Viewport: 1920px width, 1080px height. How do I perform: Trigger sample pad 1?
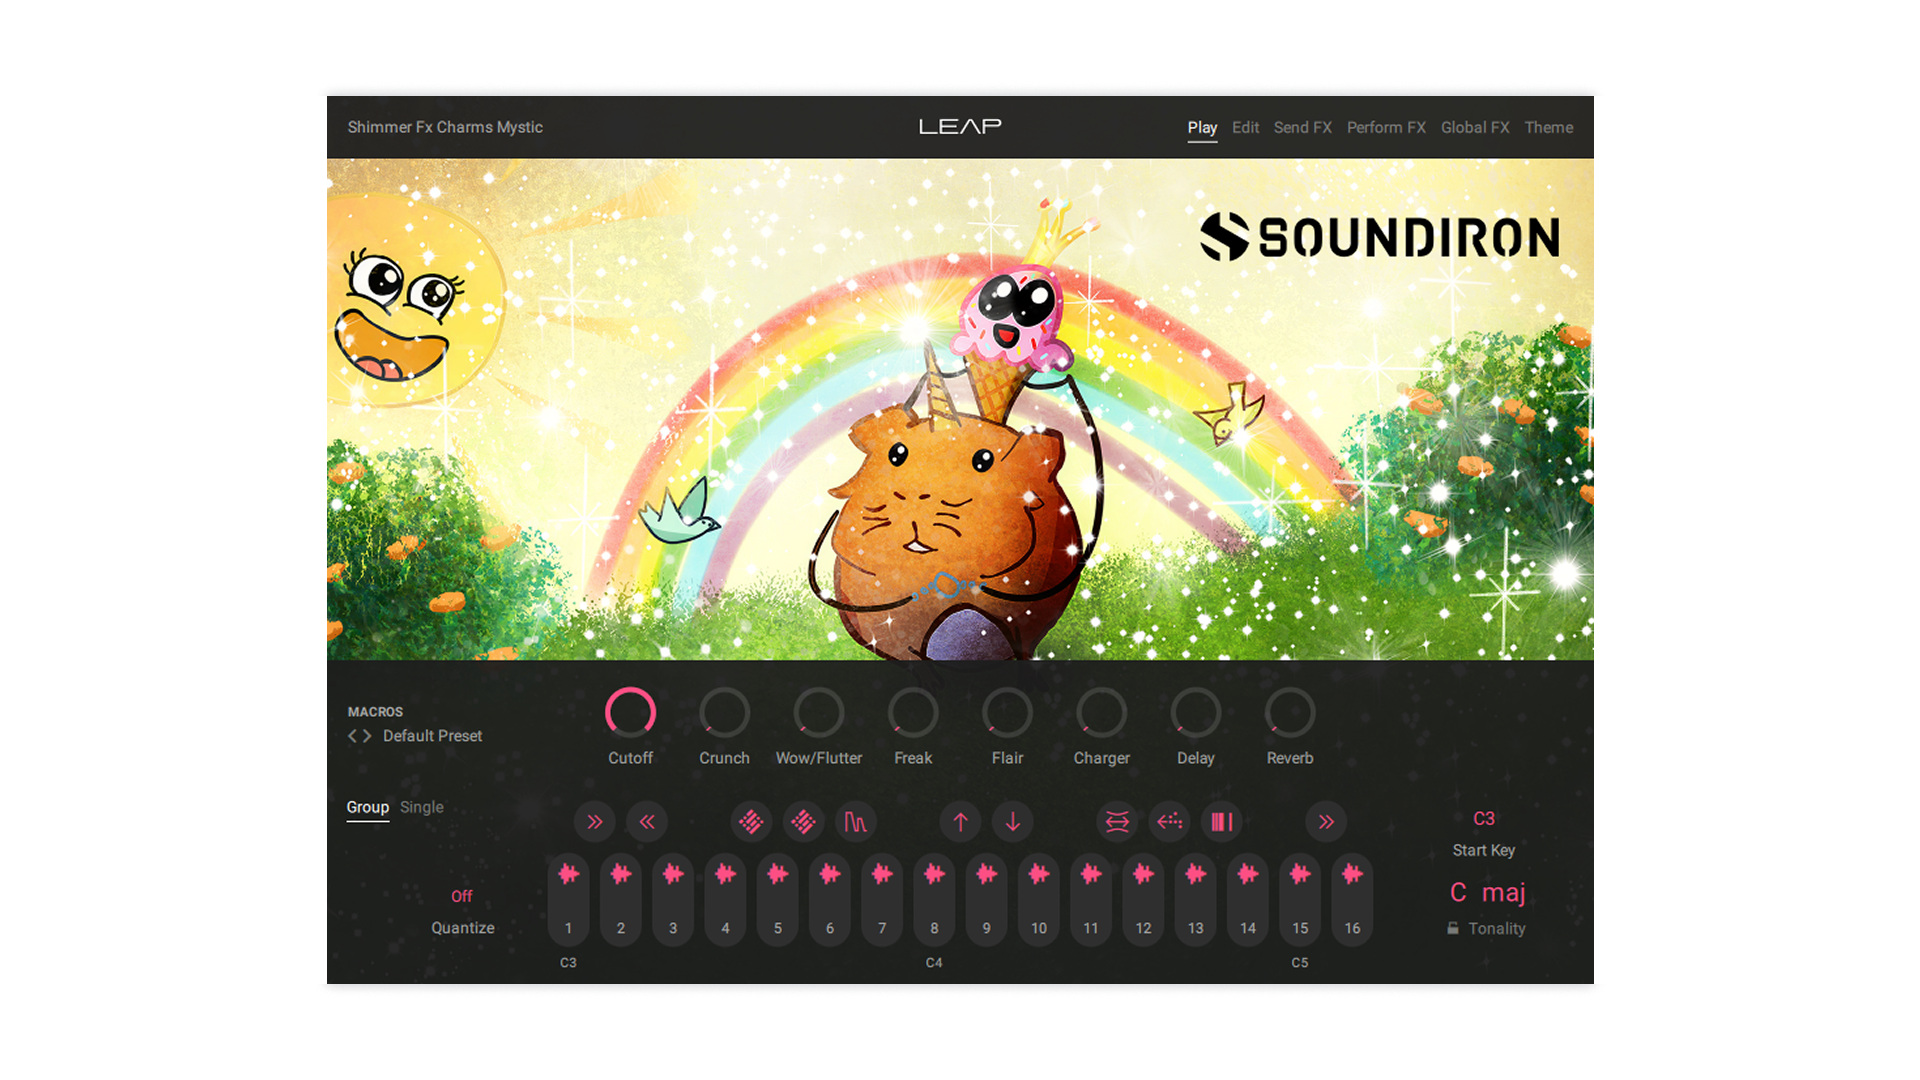point(569,900)
